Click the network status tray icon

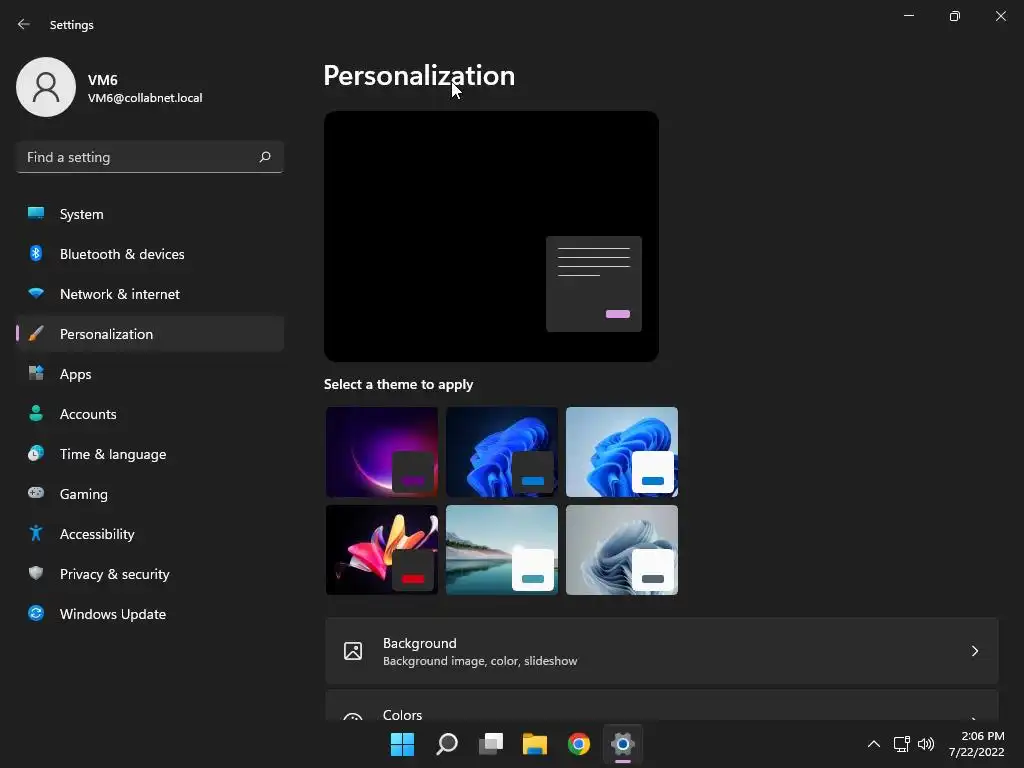point(902,744)
